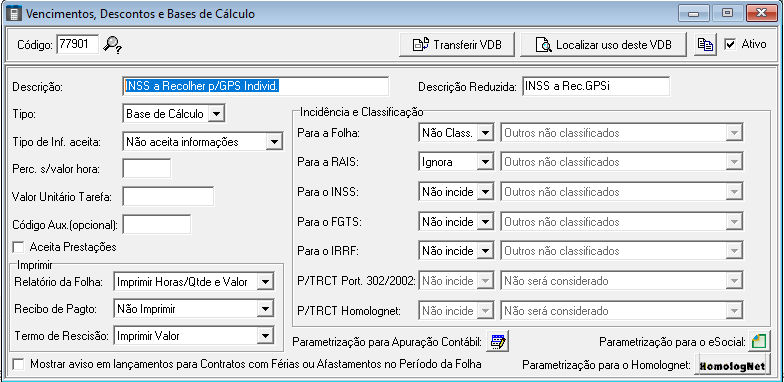Image resolution: width=784 pixels, height=382 pixels.
Task: Click the Incidência e Classificação group label
Action: pos(361,112)
